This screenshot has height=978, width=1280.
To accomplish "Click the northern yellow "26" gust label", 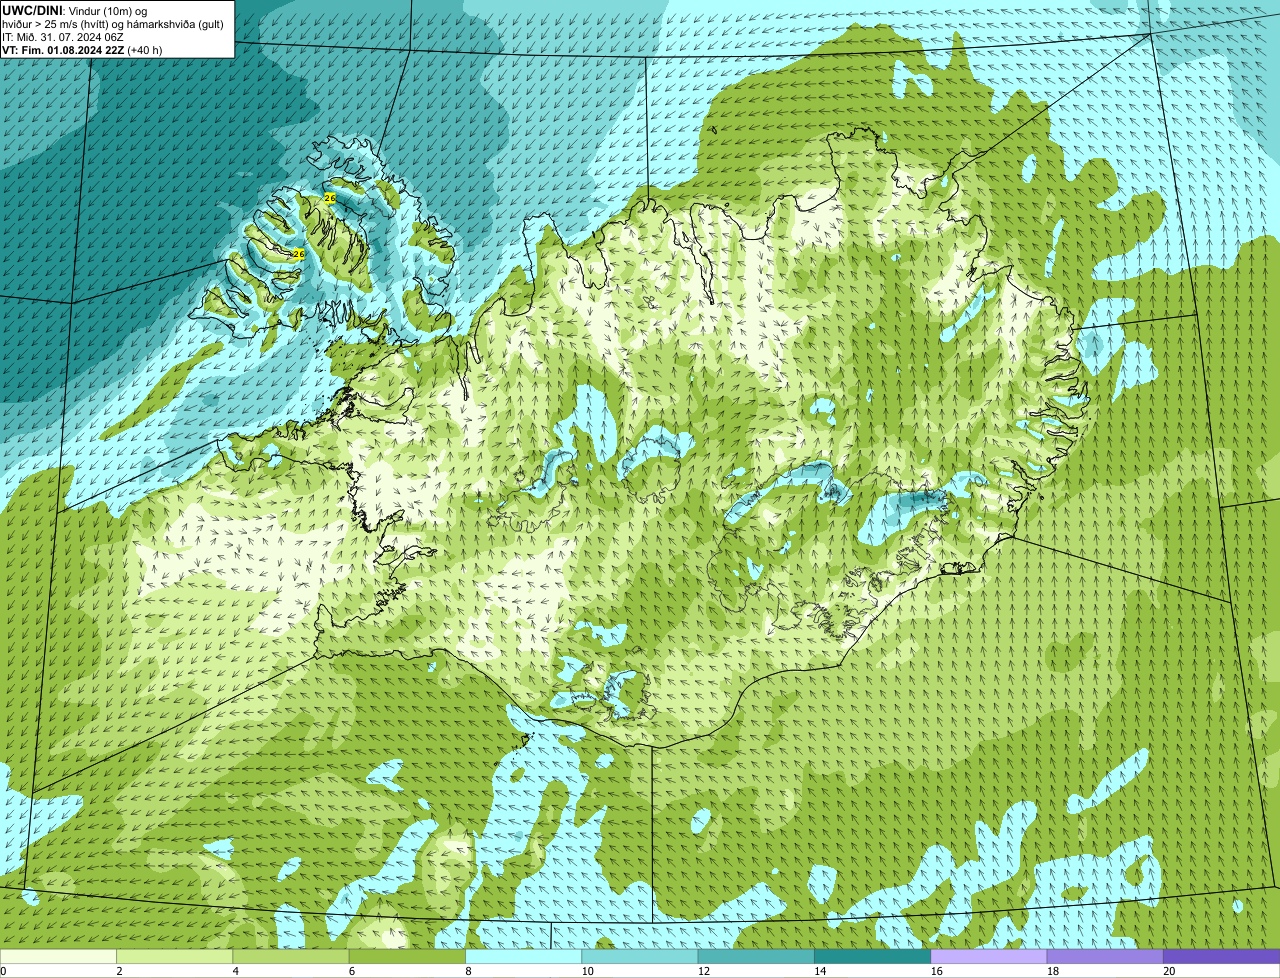I will 330,199.
